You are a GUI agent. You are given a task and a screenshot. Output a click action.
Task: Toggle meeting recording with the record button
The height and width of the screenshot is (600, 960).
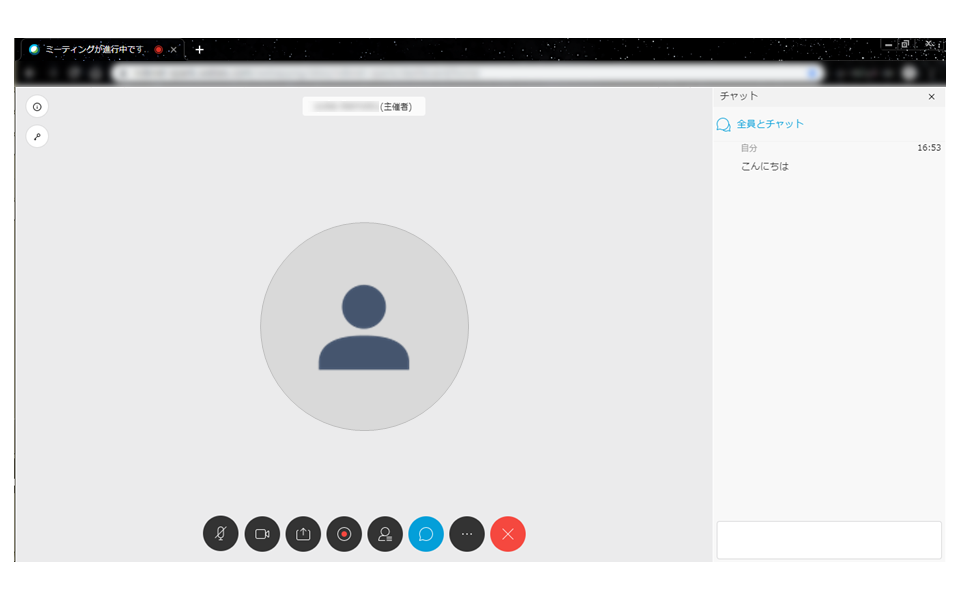tap(344, 534)
